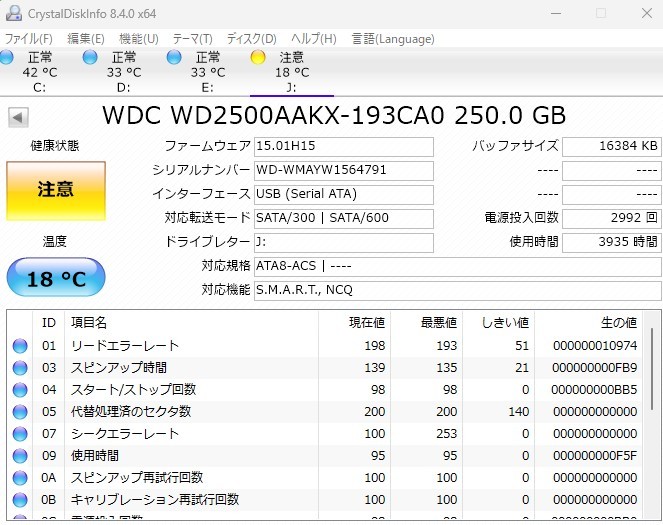
Task: Click the blue status icon for drive E:
Action: point(174,57)
